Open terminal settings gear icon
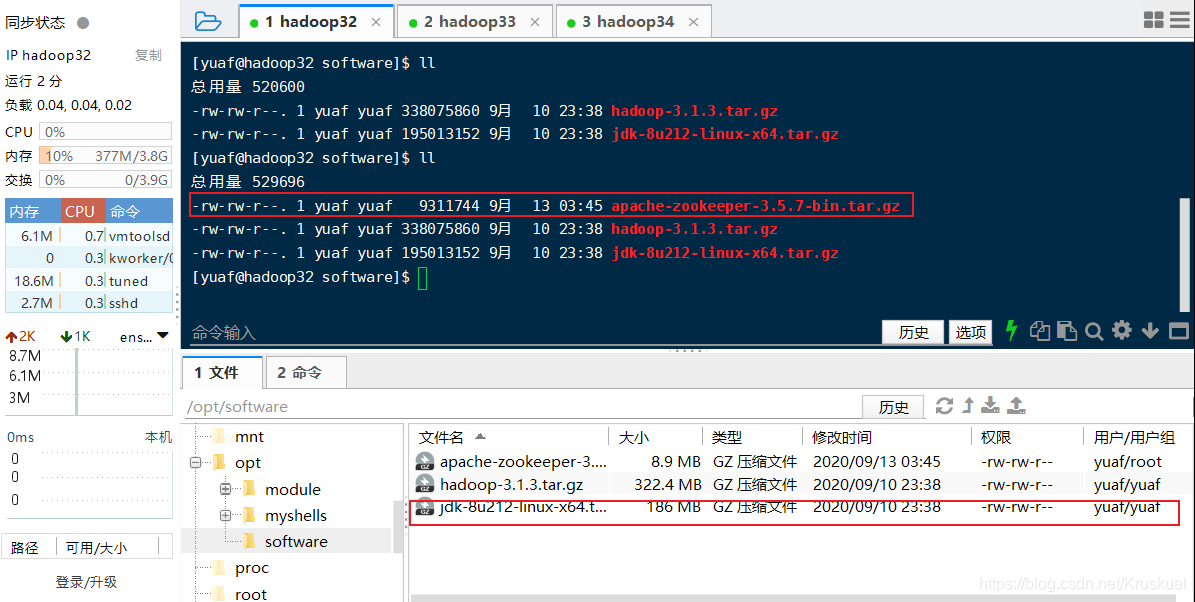This screenshot has height=602, width=1195. click(1122, 330)
